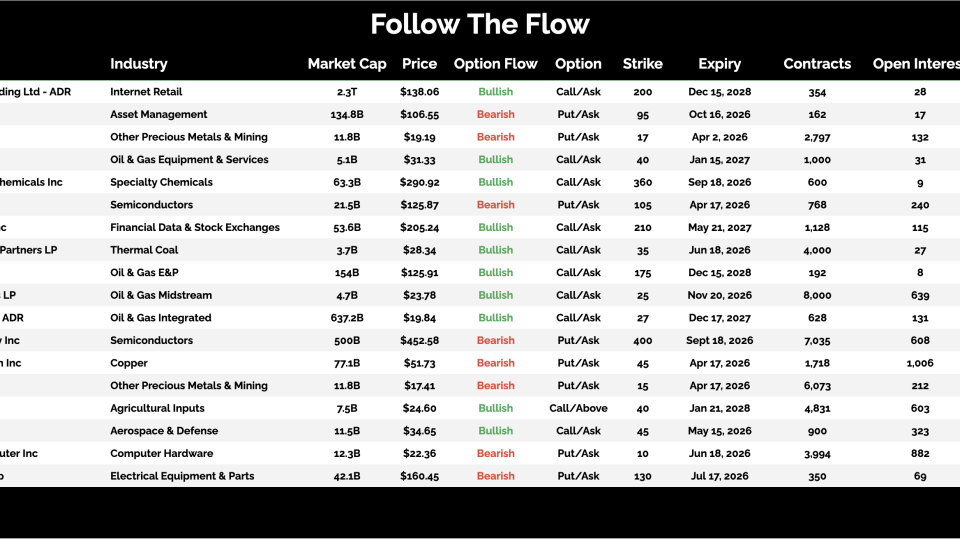This screenshot has height=540, width=960.
Task: Click the Strike column header
Action: pyautogui.click(x=642, y=64)
